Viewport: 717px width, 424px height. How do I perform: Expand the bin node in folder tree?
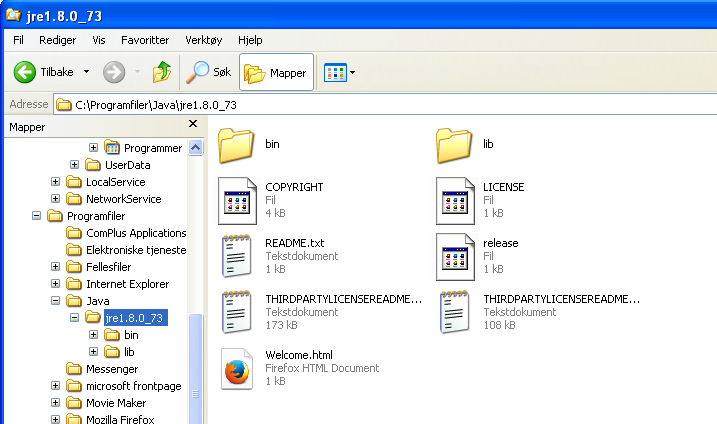[93, 334]
